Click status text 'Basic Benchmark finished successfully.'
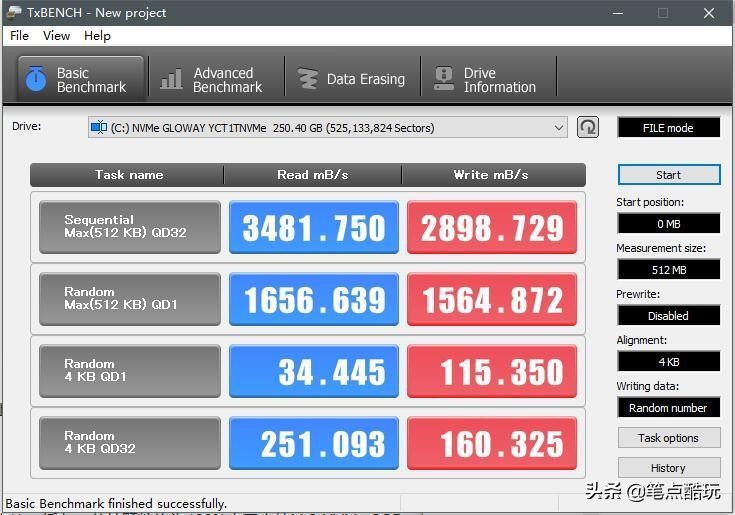This screenshot has height=515, width=735. (x=116, y=504)
